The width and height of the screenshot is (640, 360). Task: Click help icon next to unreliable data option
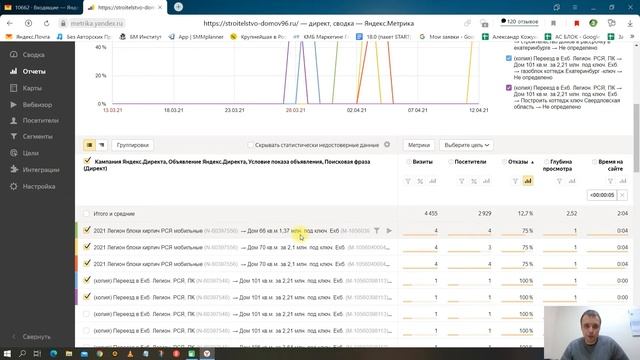[387, 144]
